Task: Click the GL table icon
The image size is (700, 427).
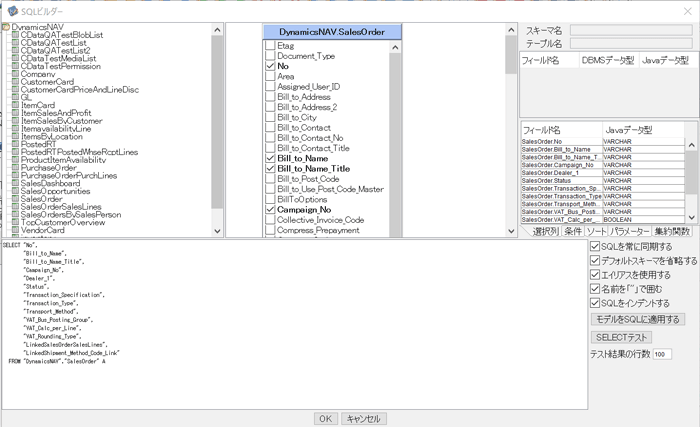Action: pos(15,97)
